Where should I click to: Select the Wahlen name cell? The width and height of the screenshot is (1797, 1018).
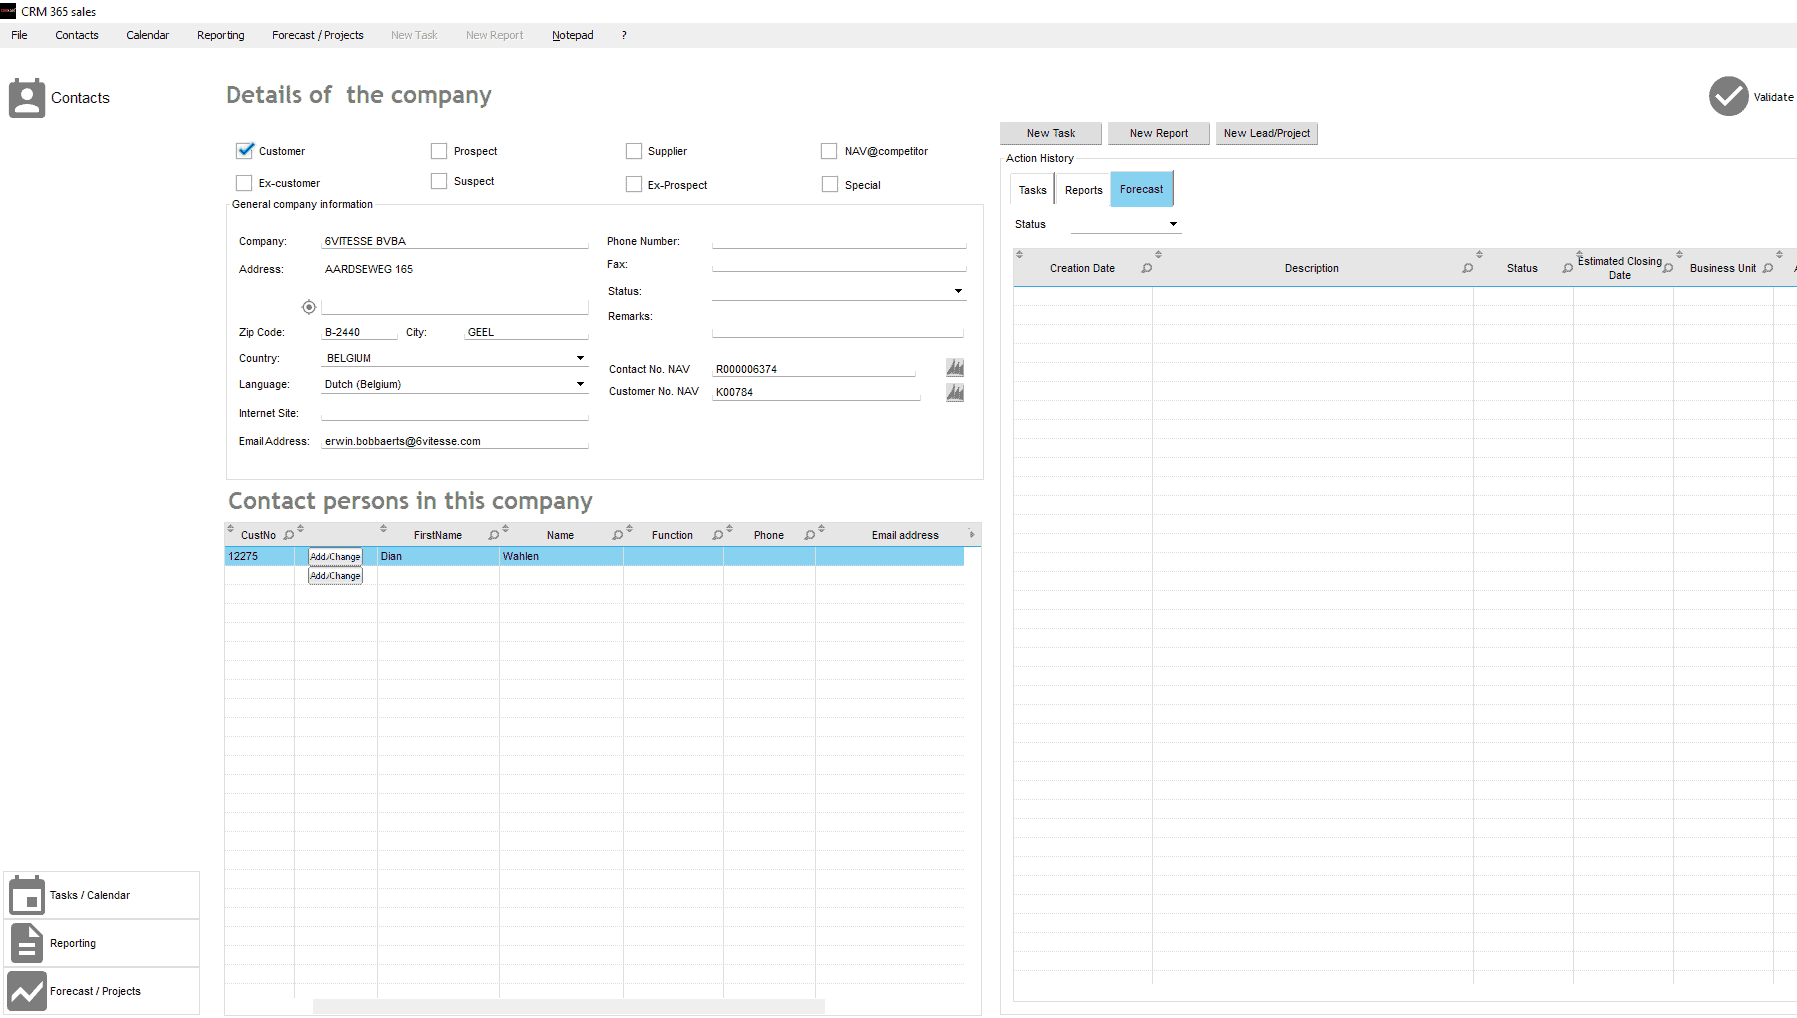click(x=561, y=556)
